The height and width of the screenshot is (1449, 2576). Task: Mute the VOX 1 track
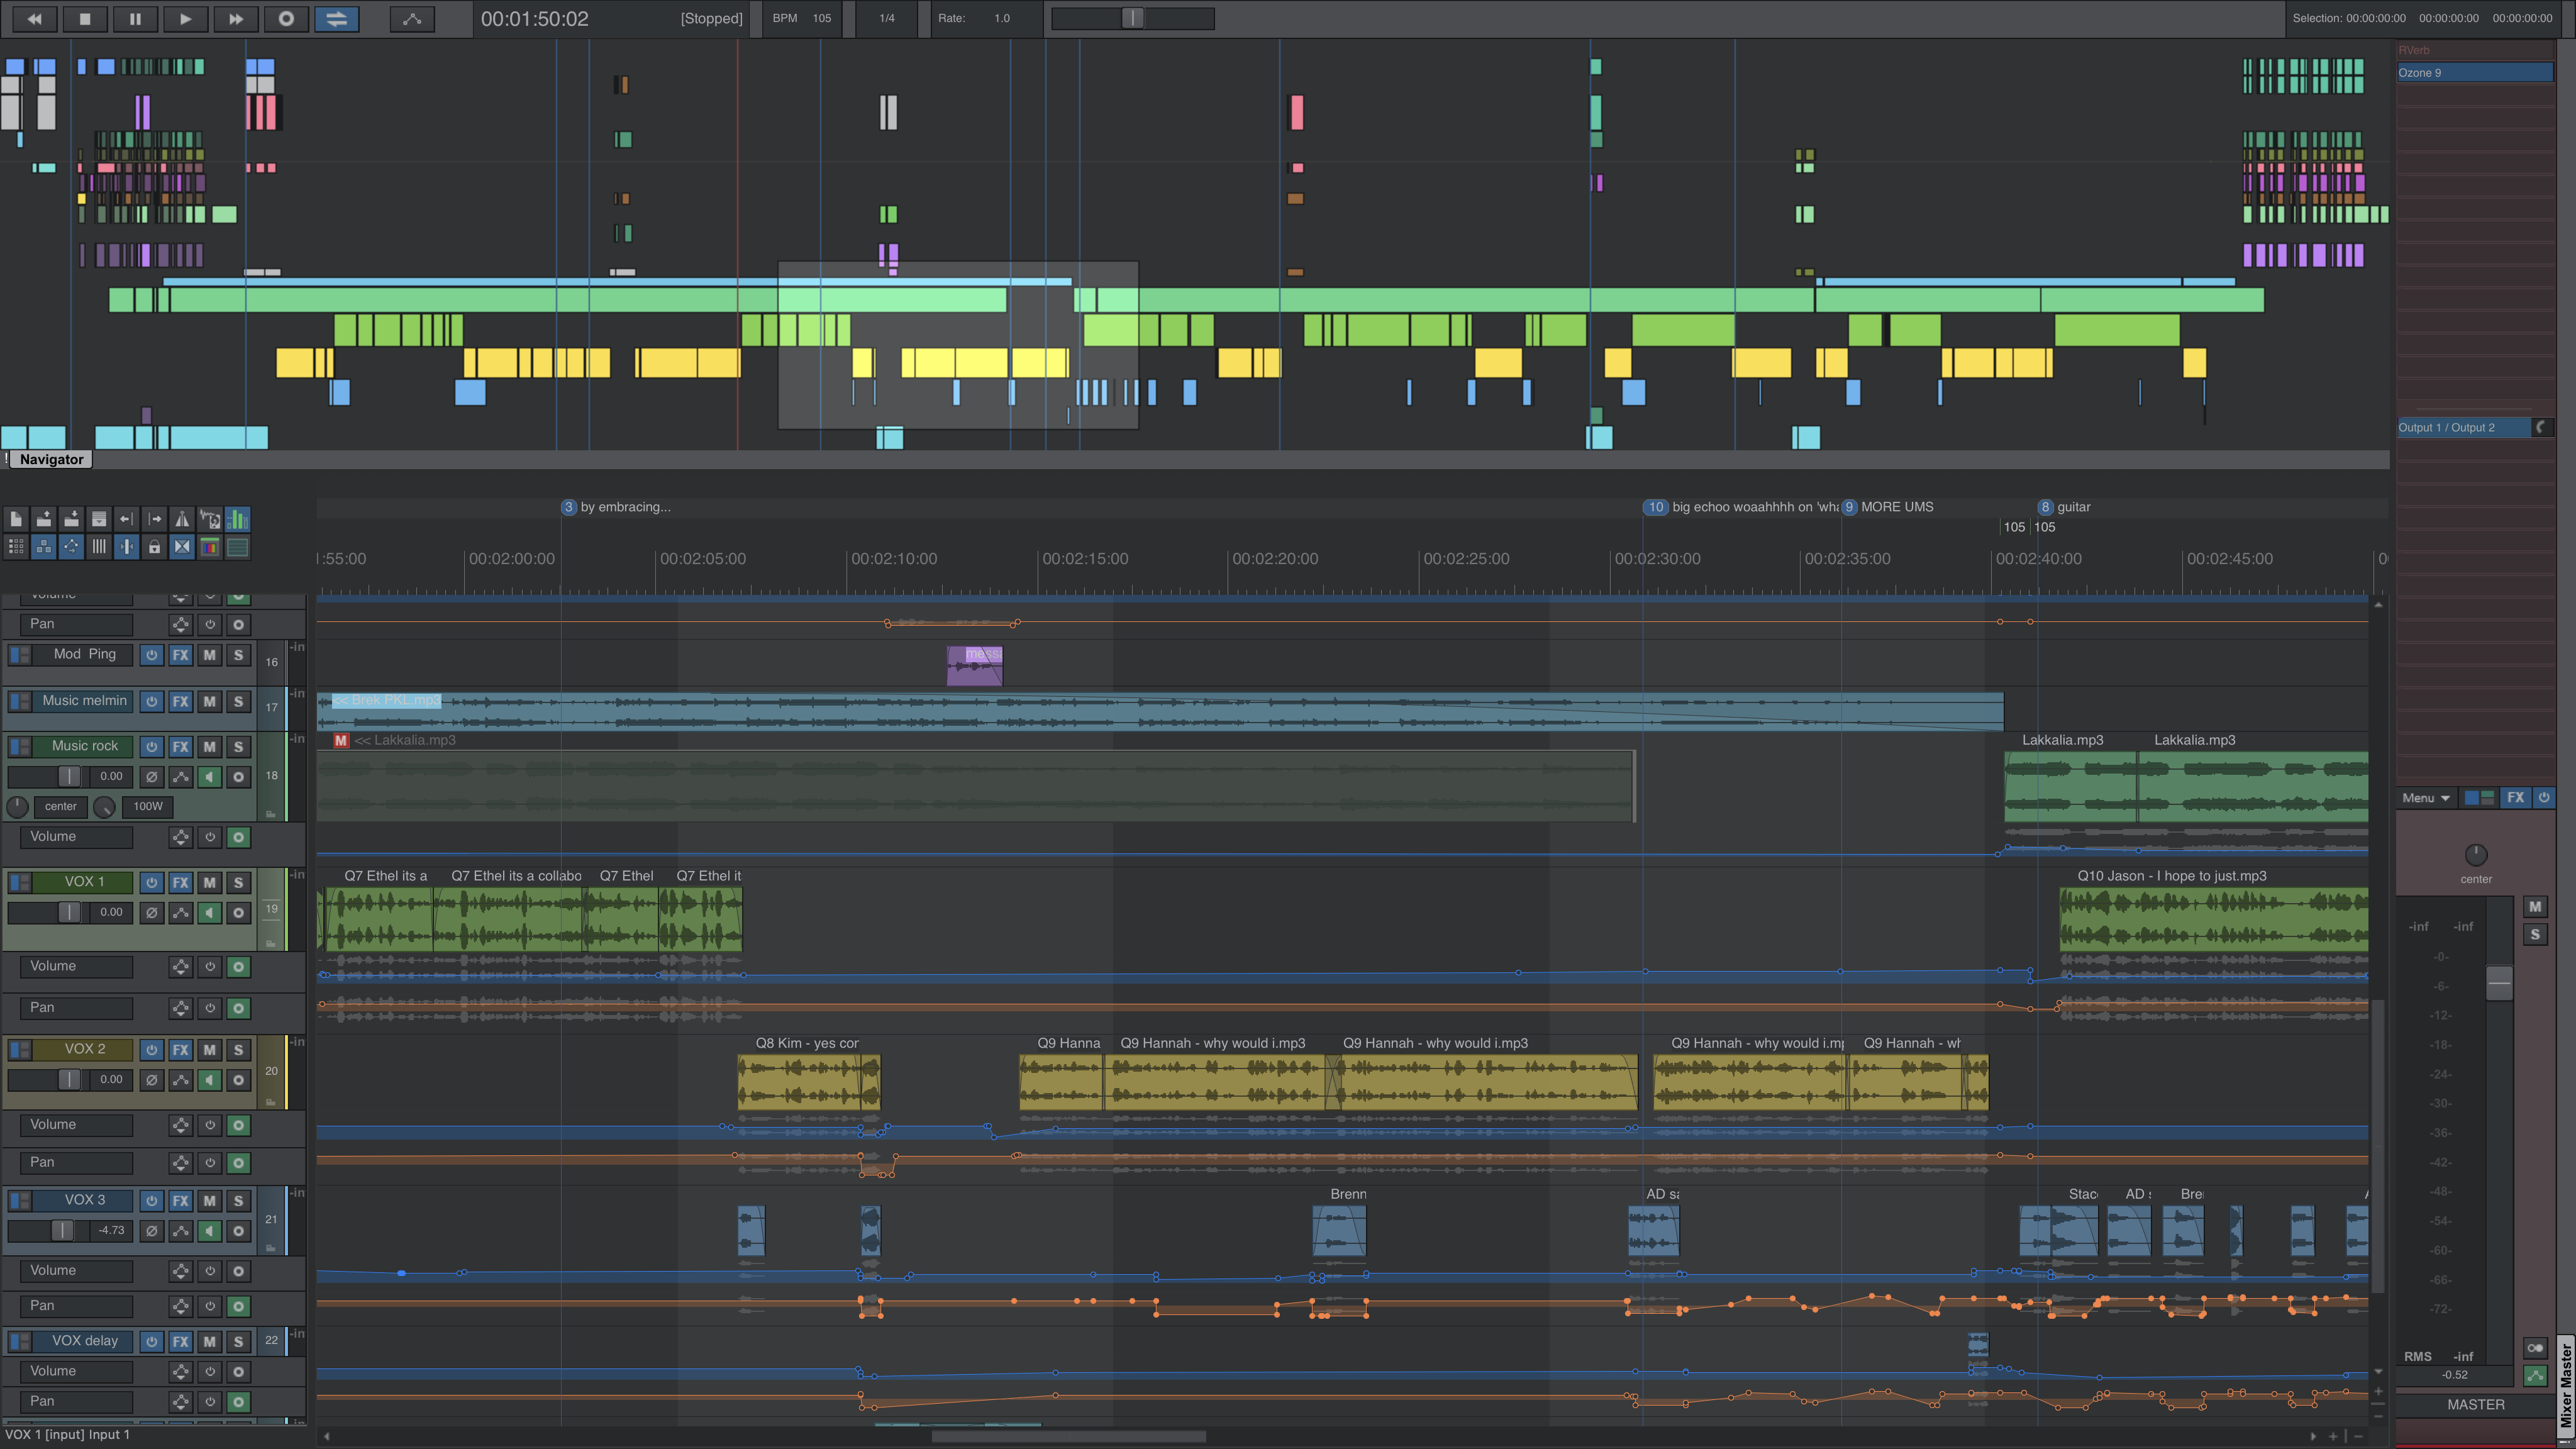[209, 882]
